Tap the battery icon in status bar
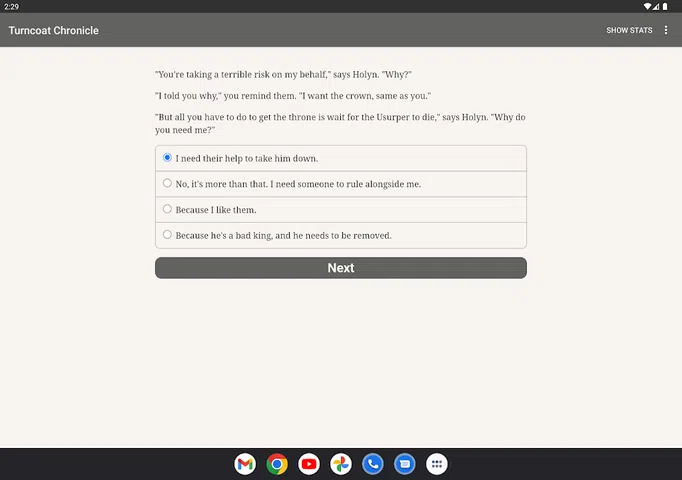Image resolution: width=682 pixels, height=480 pixels. click(666, 6)
